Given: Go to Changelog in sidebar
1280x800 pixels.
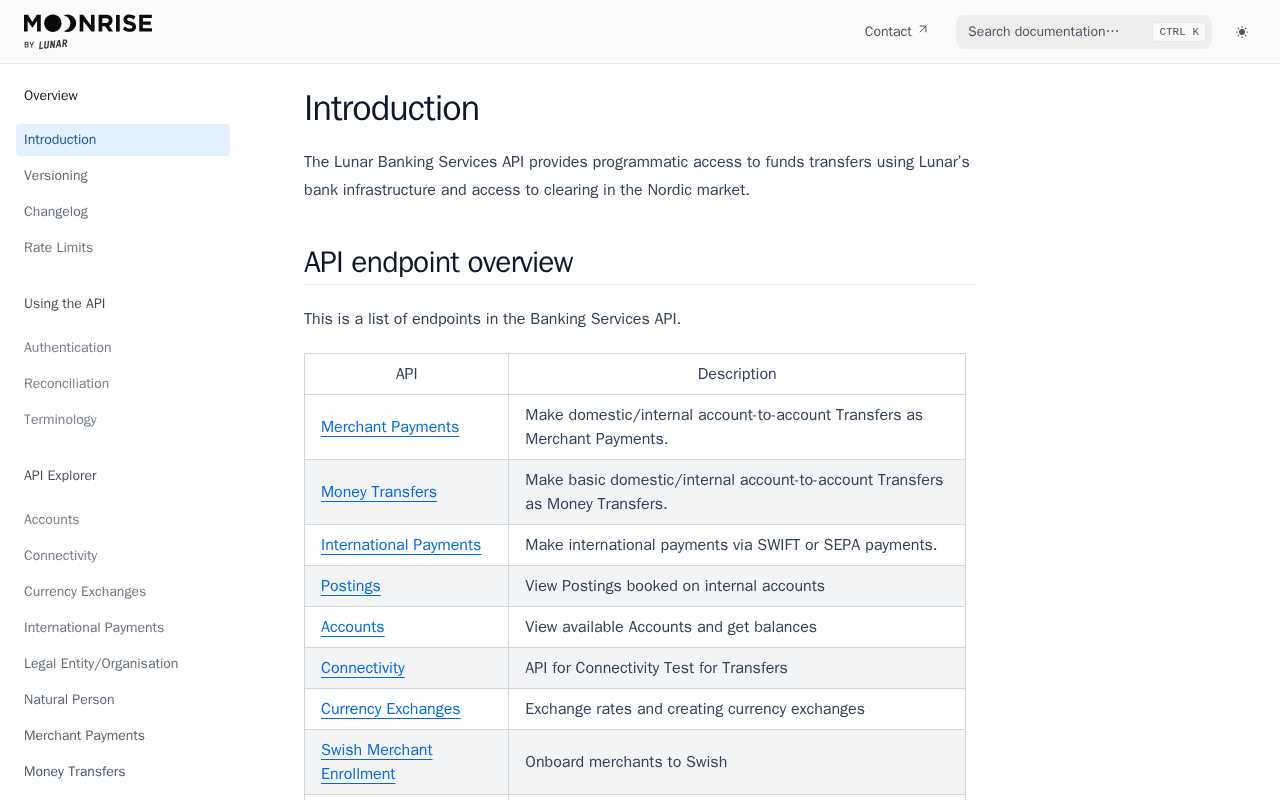Looking at the screenshot, I should [x=56, y=212].
